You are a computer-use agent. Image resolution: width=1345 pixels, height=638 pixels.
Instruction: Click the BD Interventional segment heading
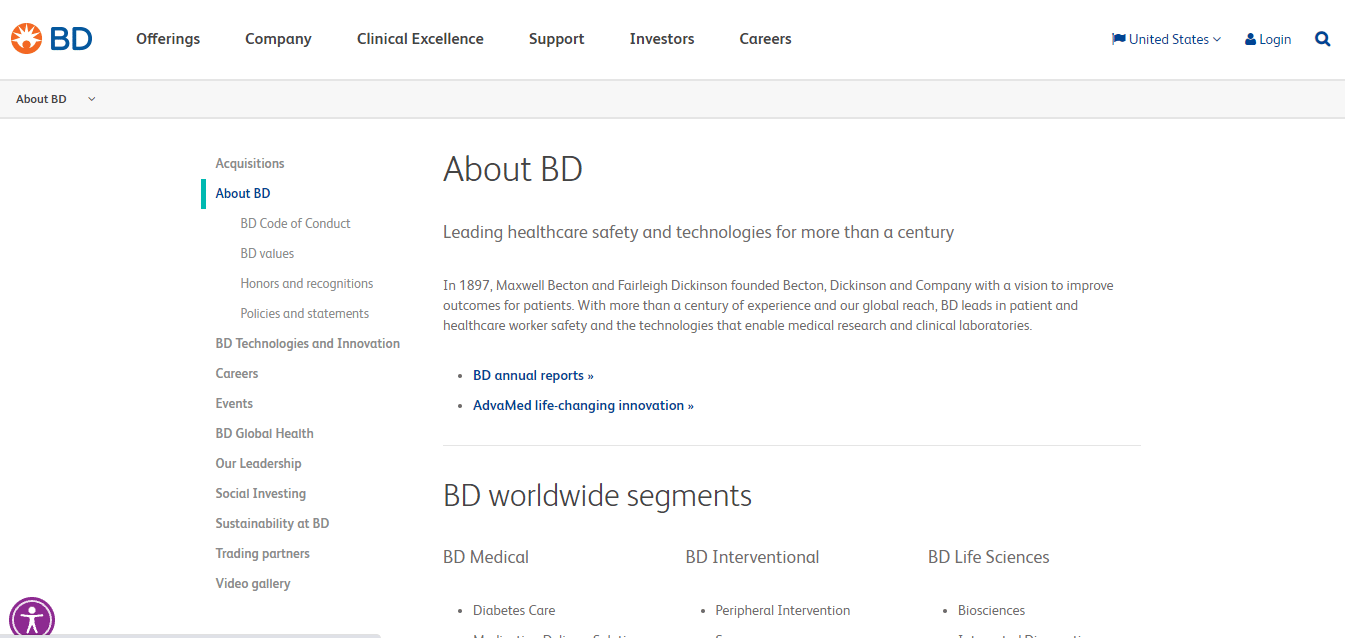[x=752, y=557]
